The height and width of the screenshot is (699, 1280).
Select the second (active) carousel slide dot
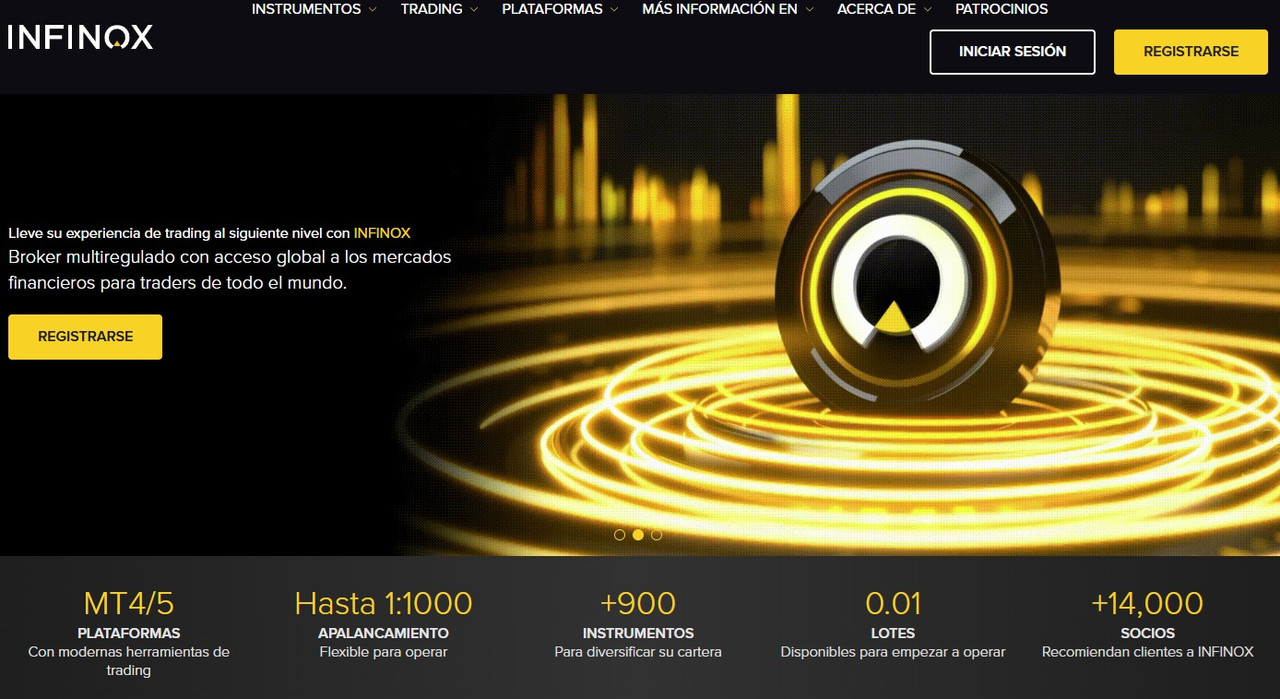pyautogui.click(x=638, y=535)
